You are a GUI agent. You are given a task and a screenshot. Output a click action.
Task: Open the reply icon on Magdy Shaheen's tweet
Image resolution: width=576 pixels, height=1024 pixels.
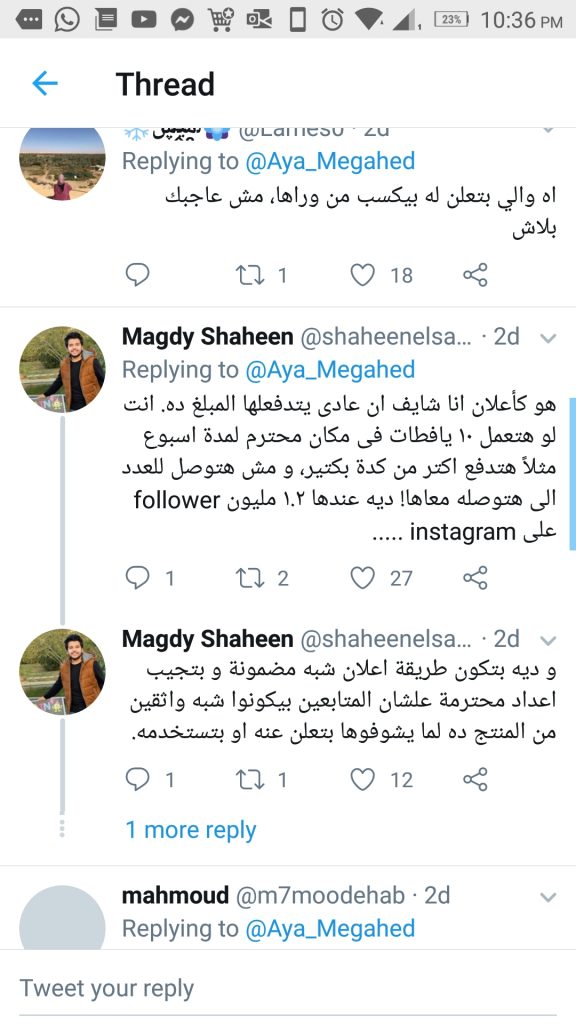(x=138, y=578)
